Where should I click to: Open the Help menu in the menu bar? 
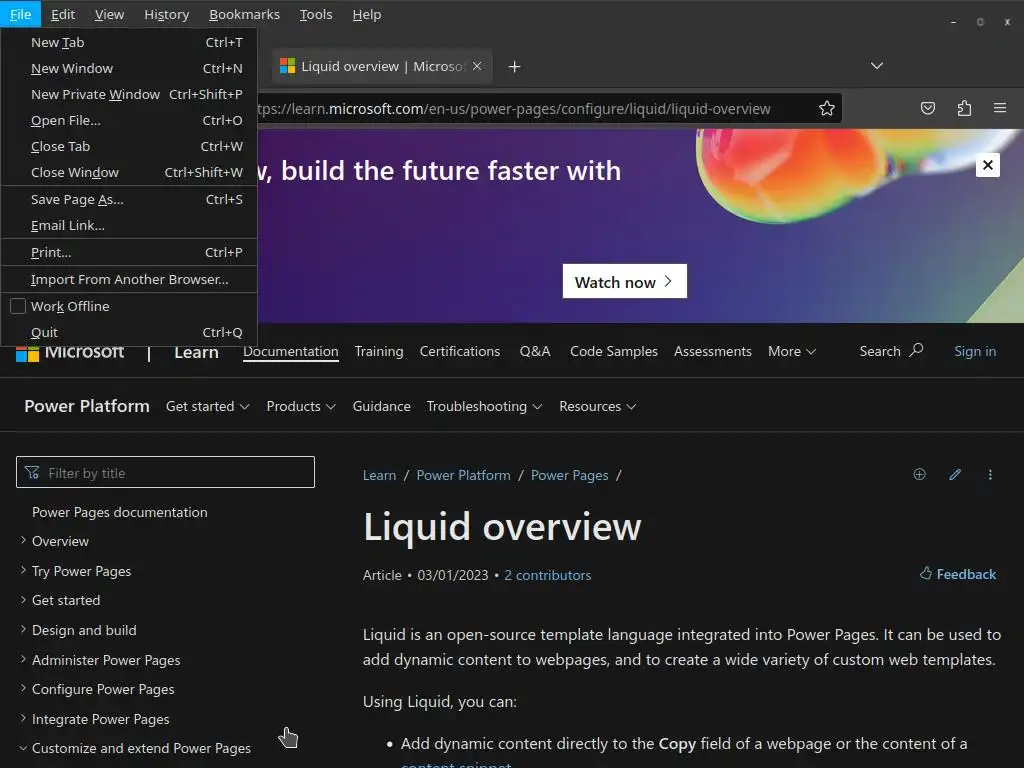pos(367,14)
